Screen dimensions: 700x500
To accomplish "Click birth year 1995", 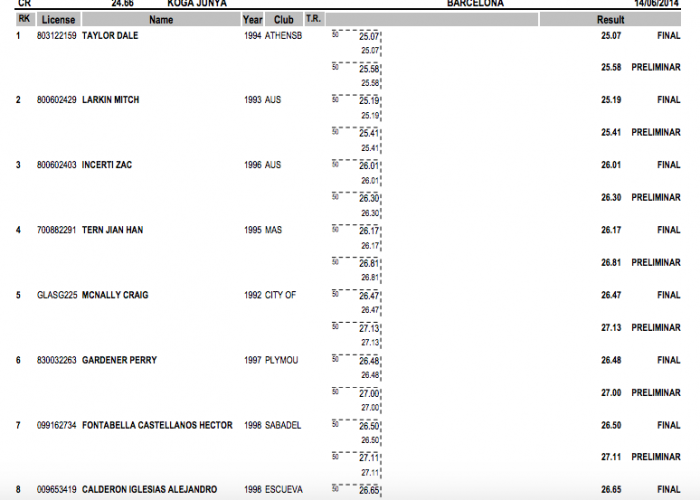I will (x=253, y=230).
